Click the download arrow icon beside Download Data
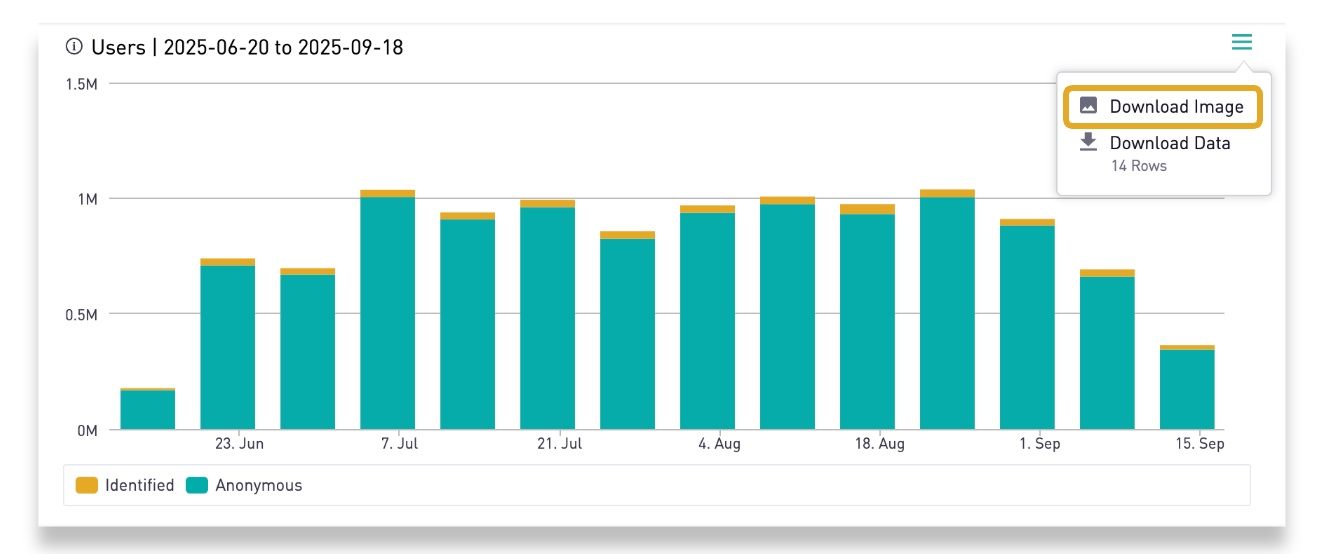Viewport: 1322px width, 554px height. point(1088,143)
